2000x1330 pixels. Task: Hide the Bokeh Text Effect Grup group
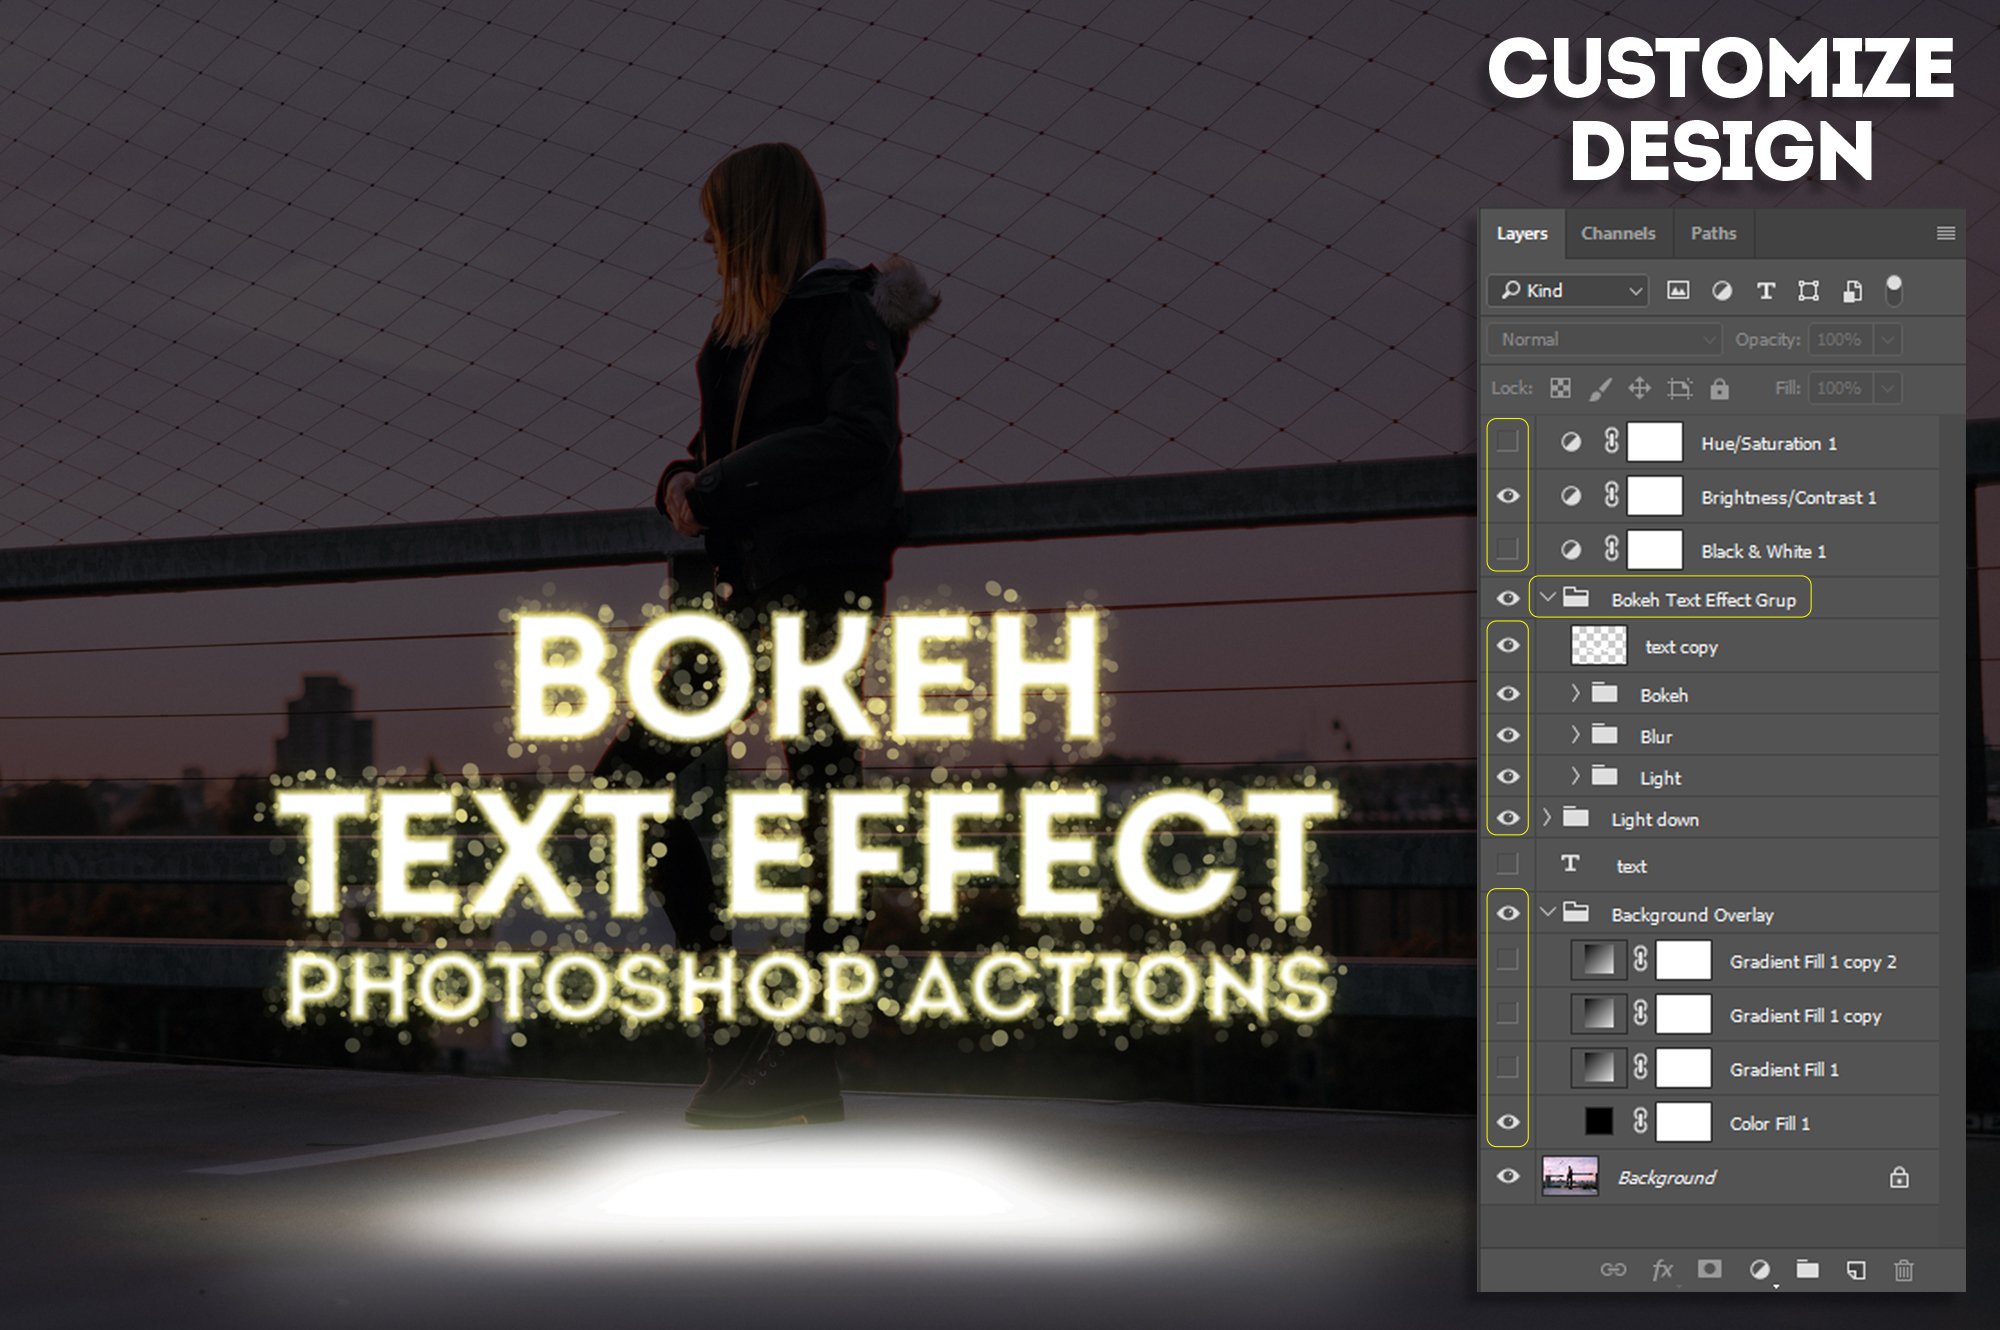(x=1508, y=598)
